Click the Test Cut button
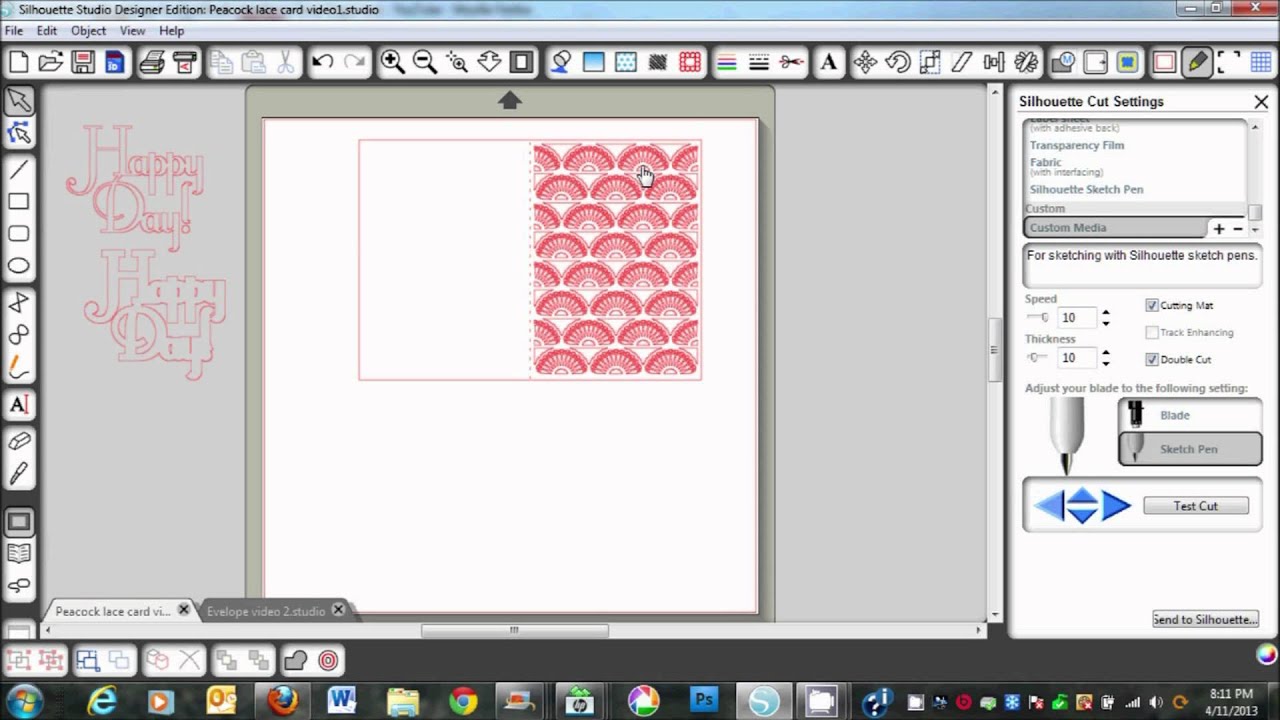This screenshot has height=720, width=1280. [x=1196, y=506]
